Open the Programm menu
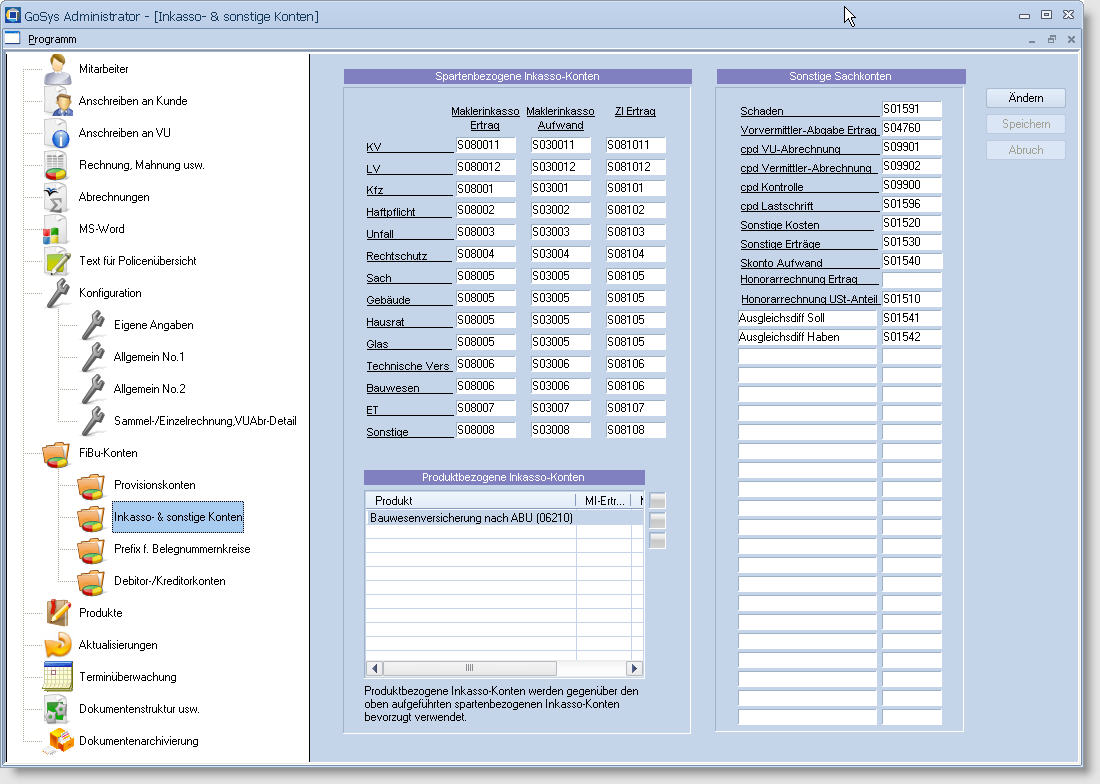The image size is (1100, 784). point(52,39)
